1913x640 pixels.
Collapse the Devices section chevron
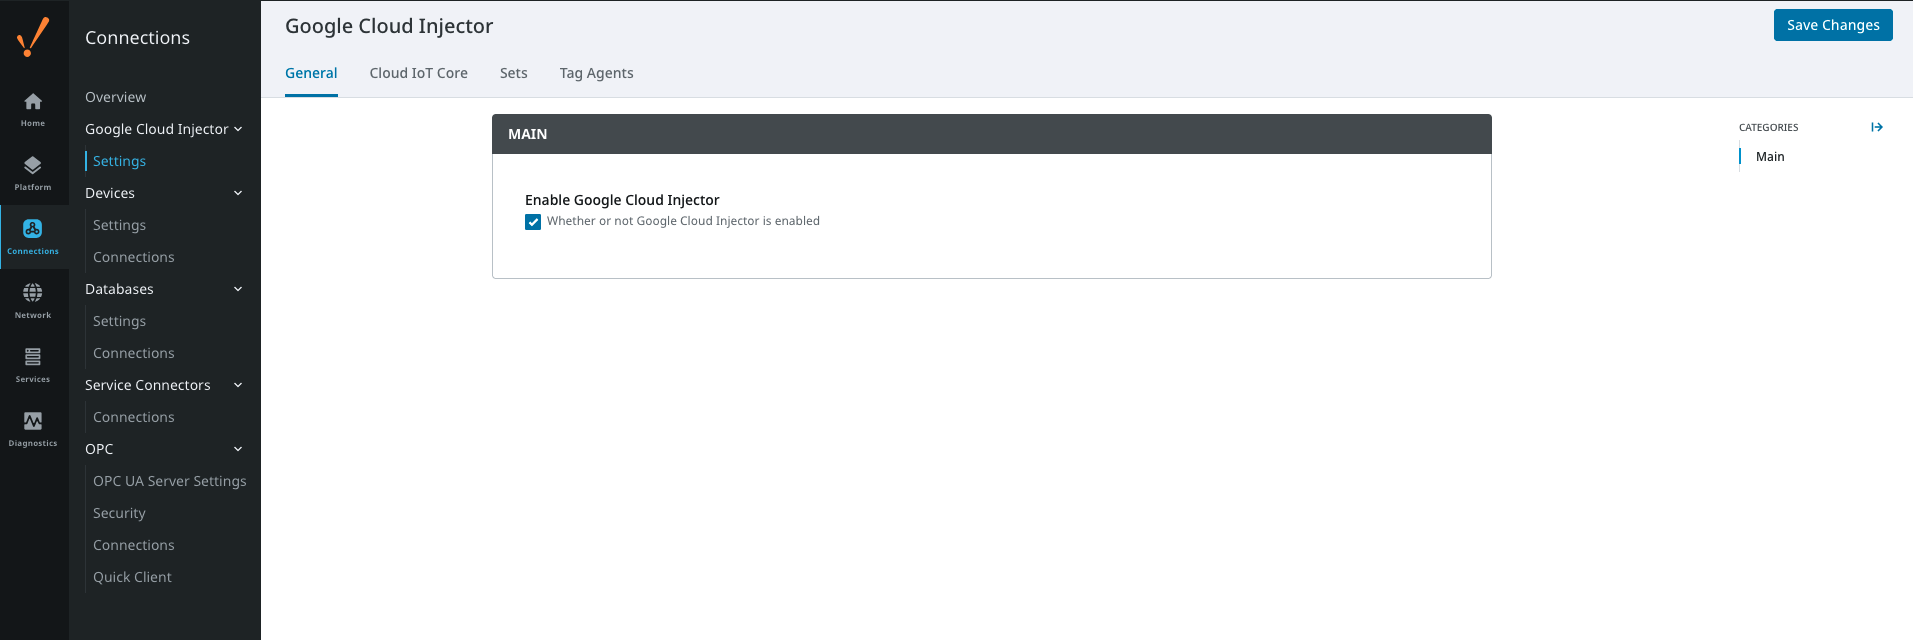click(x=238, y=193)
